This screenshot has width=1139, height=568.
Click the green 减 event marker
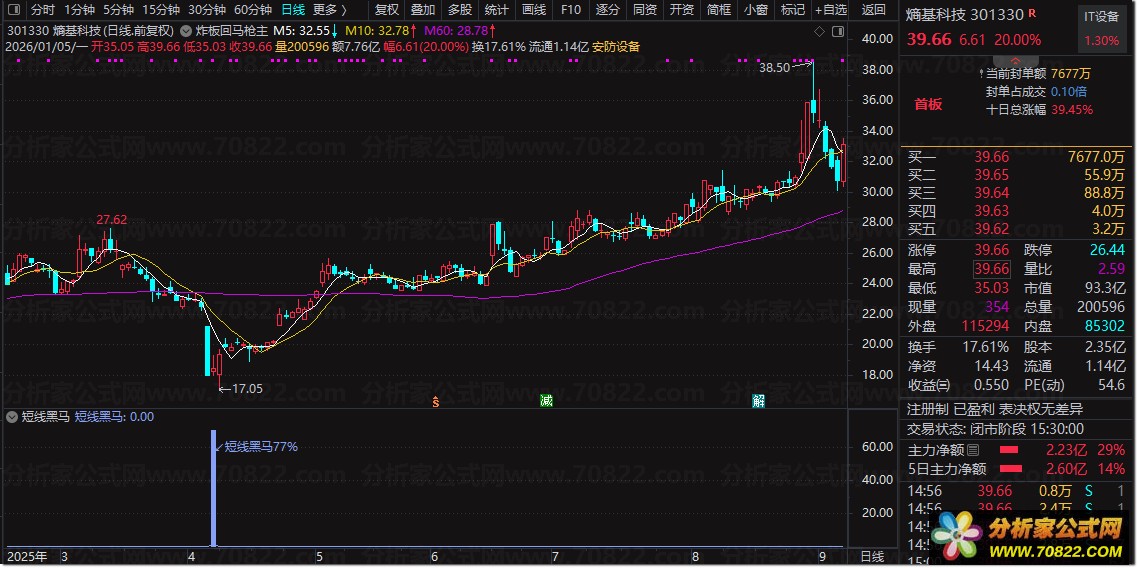click(546, 402)
